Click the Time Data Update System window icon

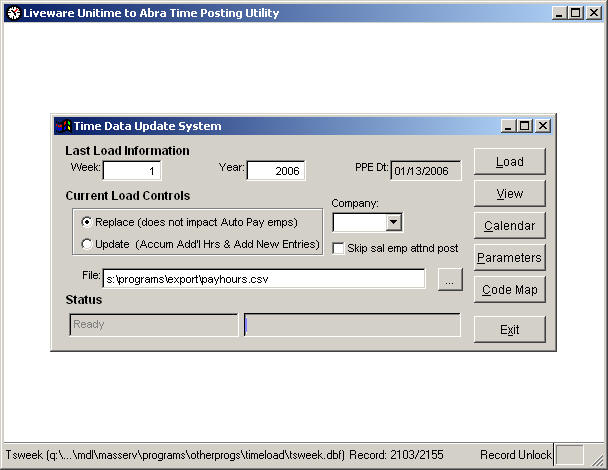coord(63,126)
